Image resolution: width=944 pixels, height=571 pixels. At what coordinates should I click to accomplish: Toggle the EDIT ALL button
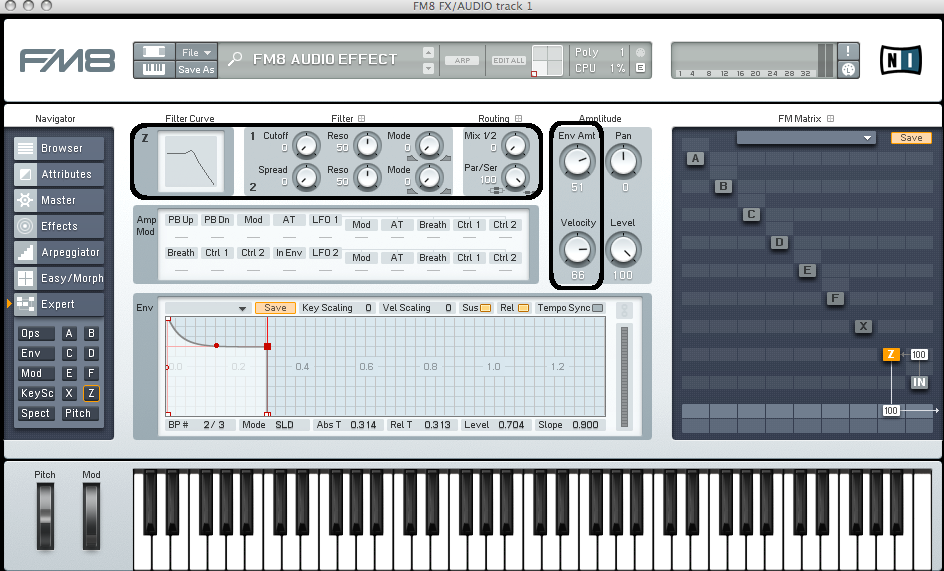(x=509, y=60)
